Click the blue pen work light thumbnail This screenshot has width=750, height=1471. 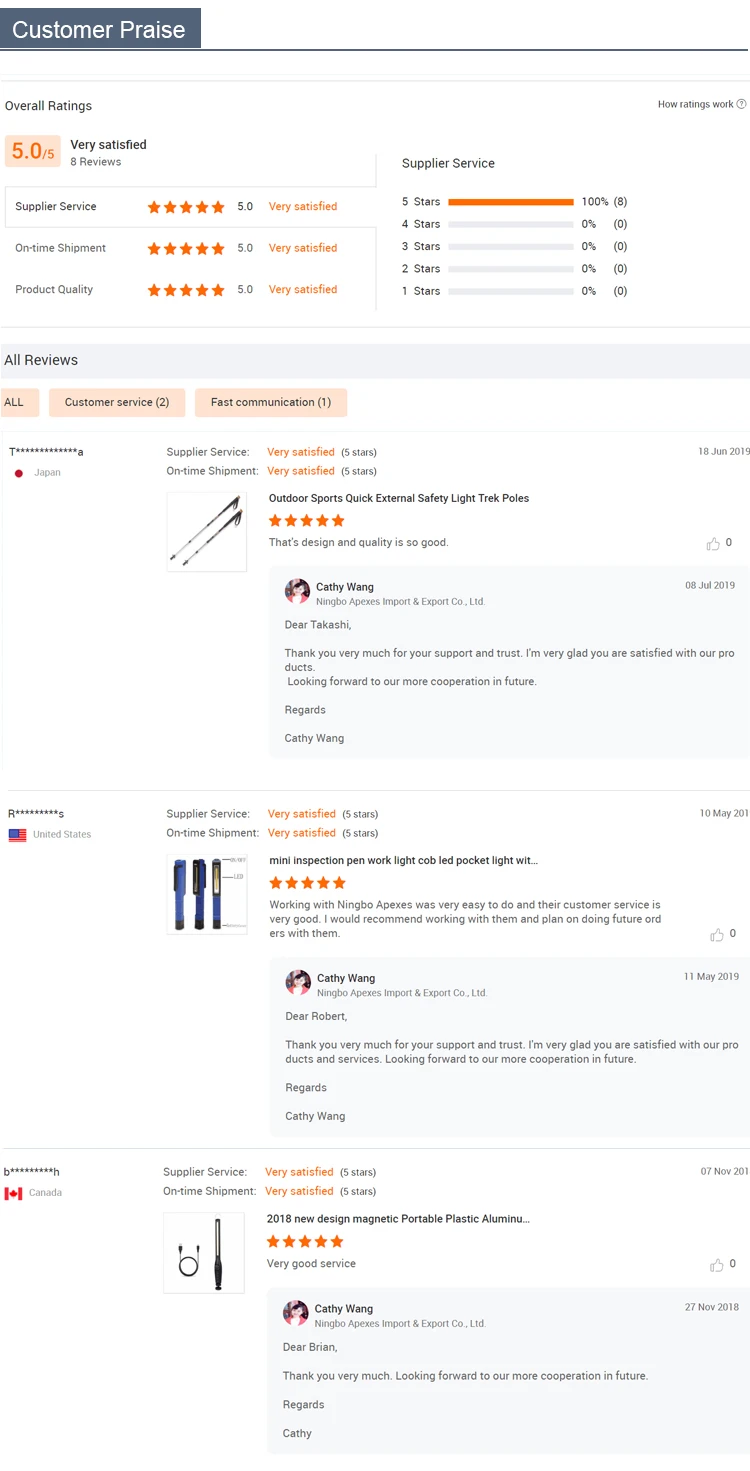[x=206, y=893]
